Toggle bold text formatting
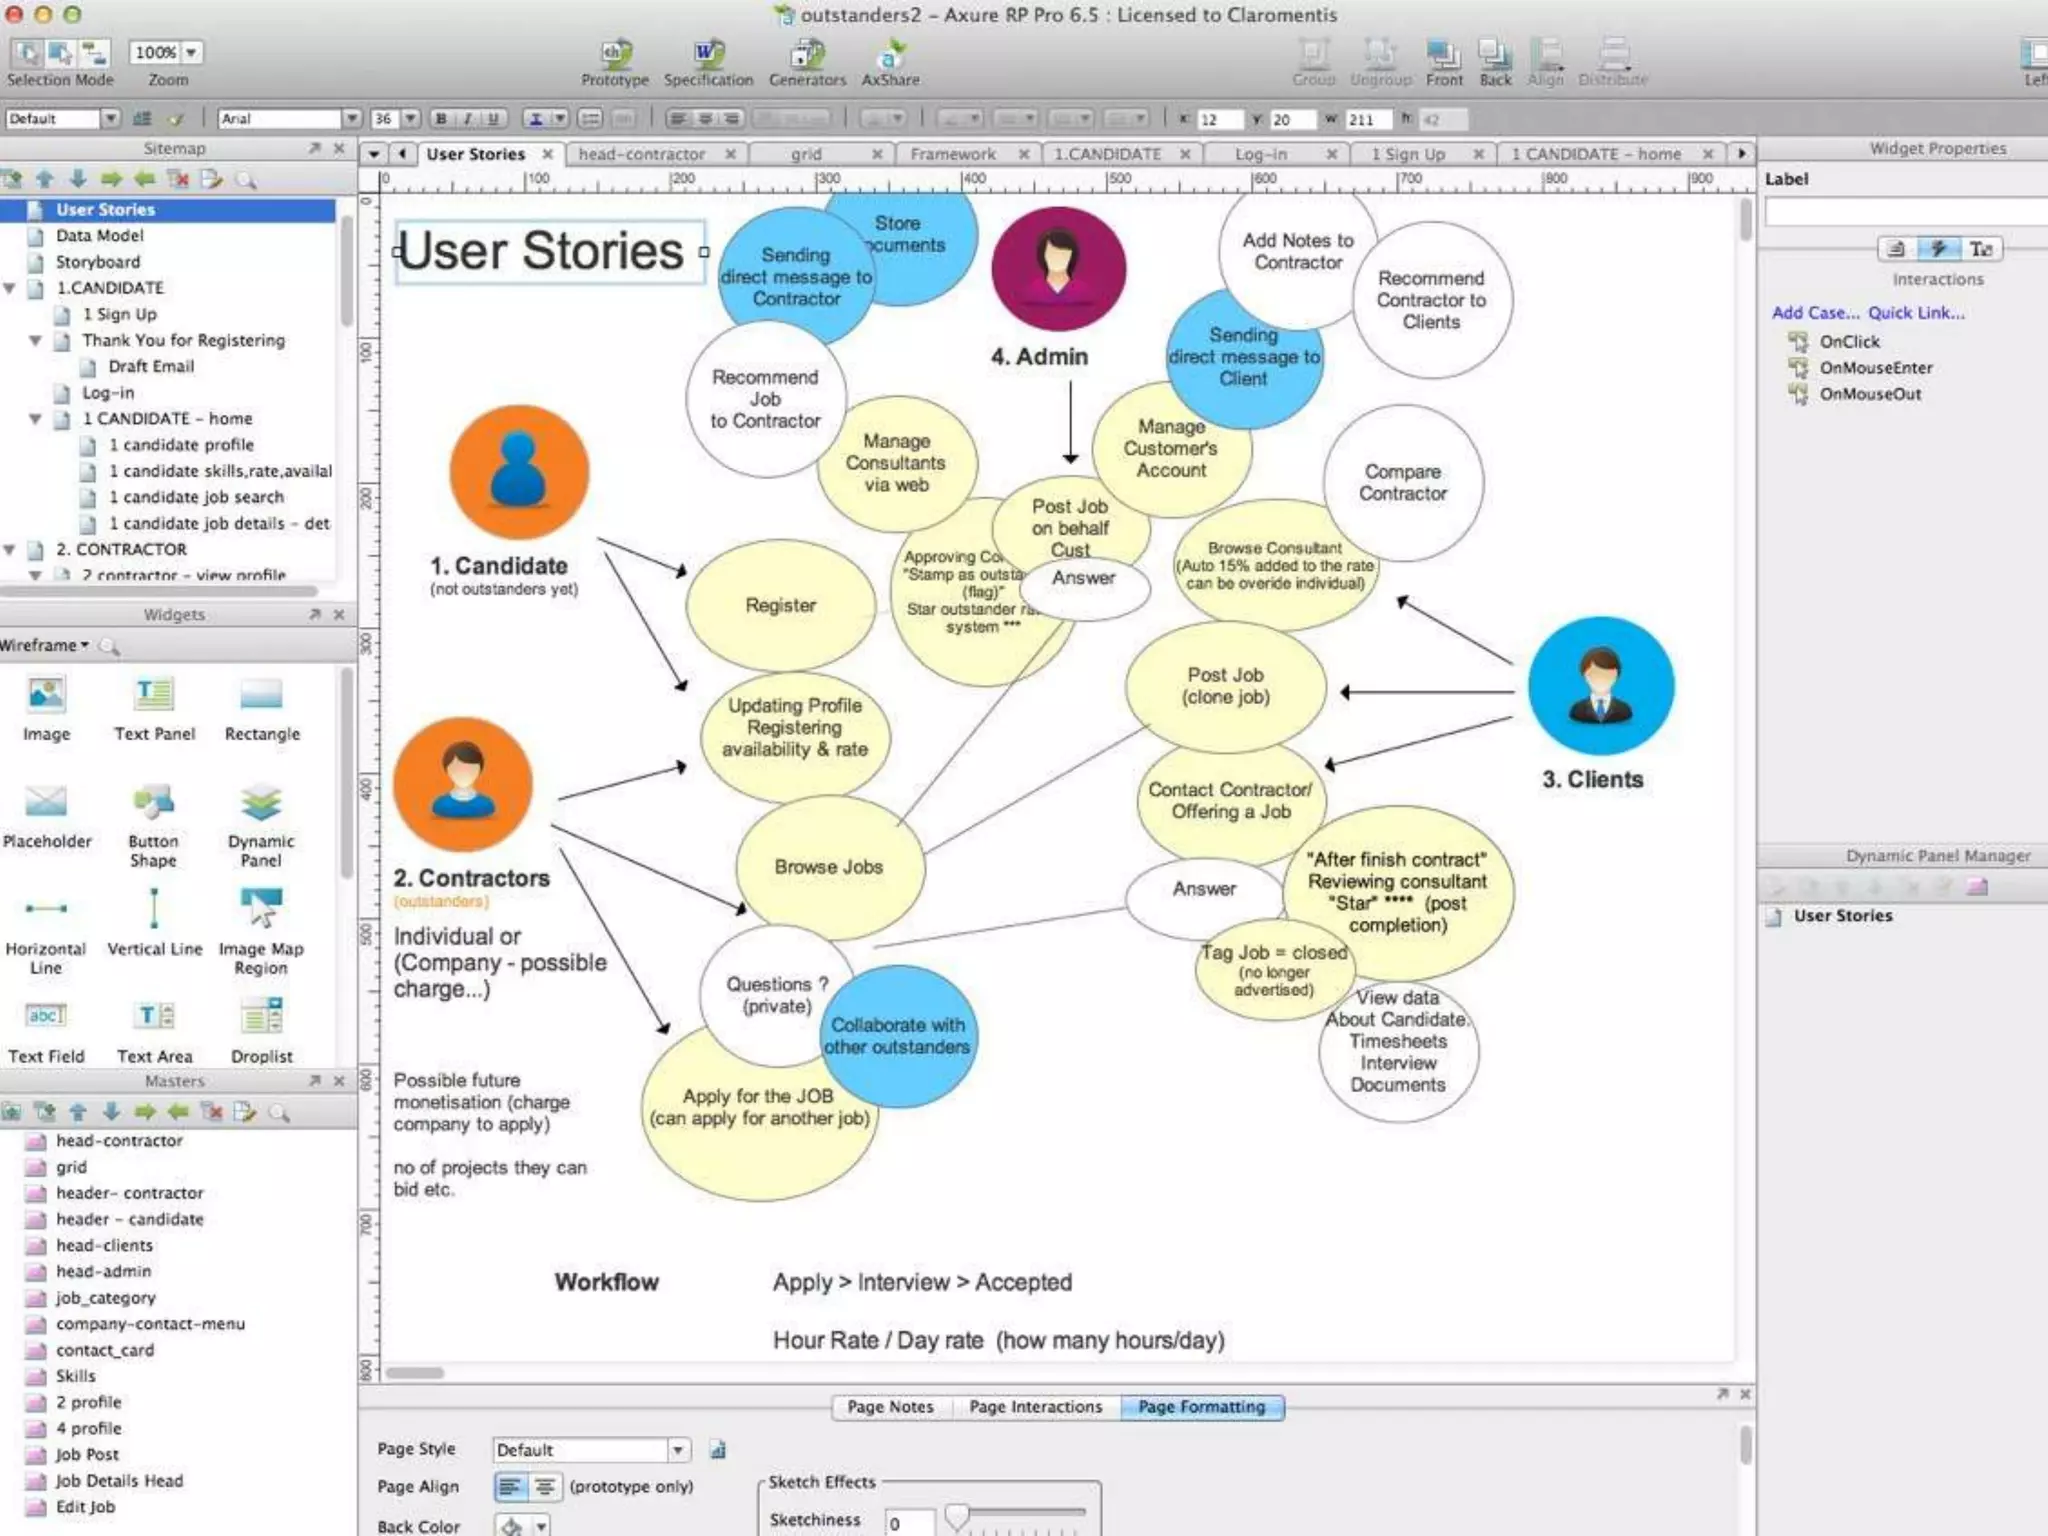 pos(441,119)
